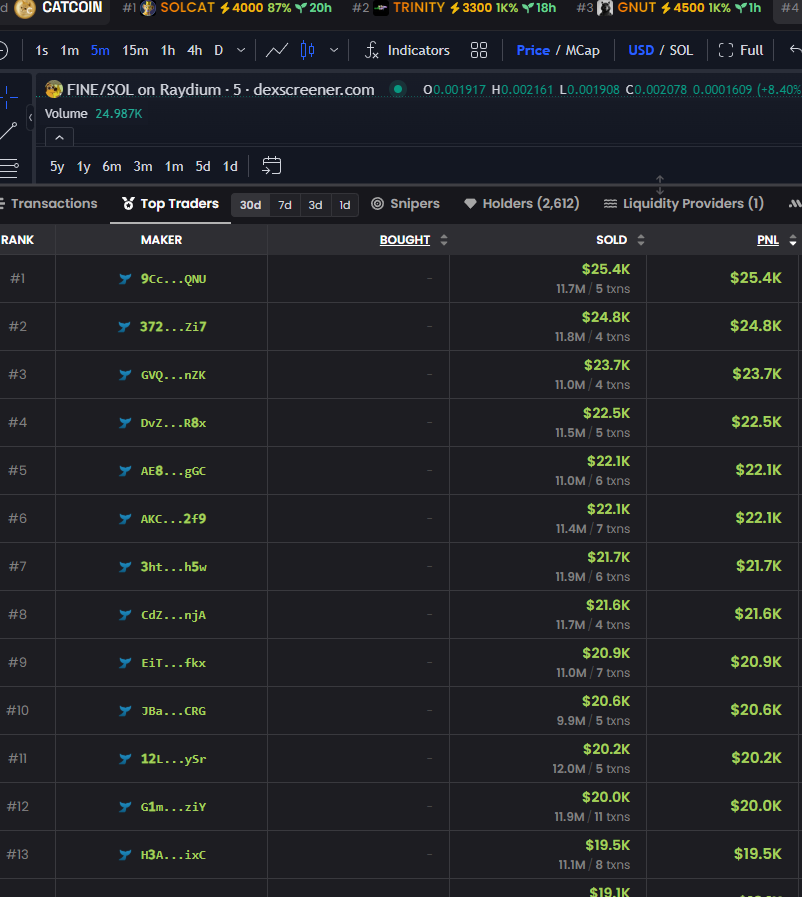Switch chart to Price mode
This screenshot has width=802, height=897.
533,50
